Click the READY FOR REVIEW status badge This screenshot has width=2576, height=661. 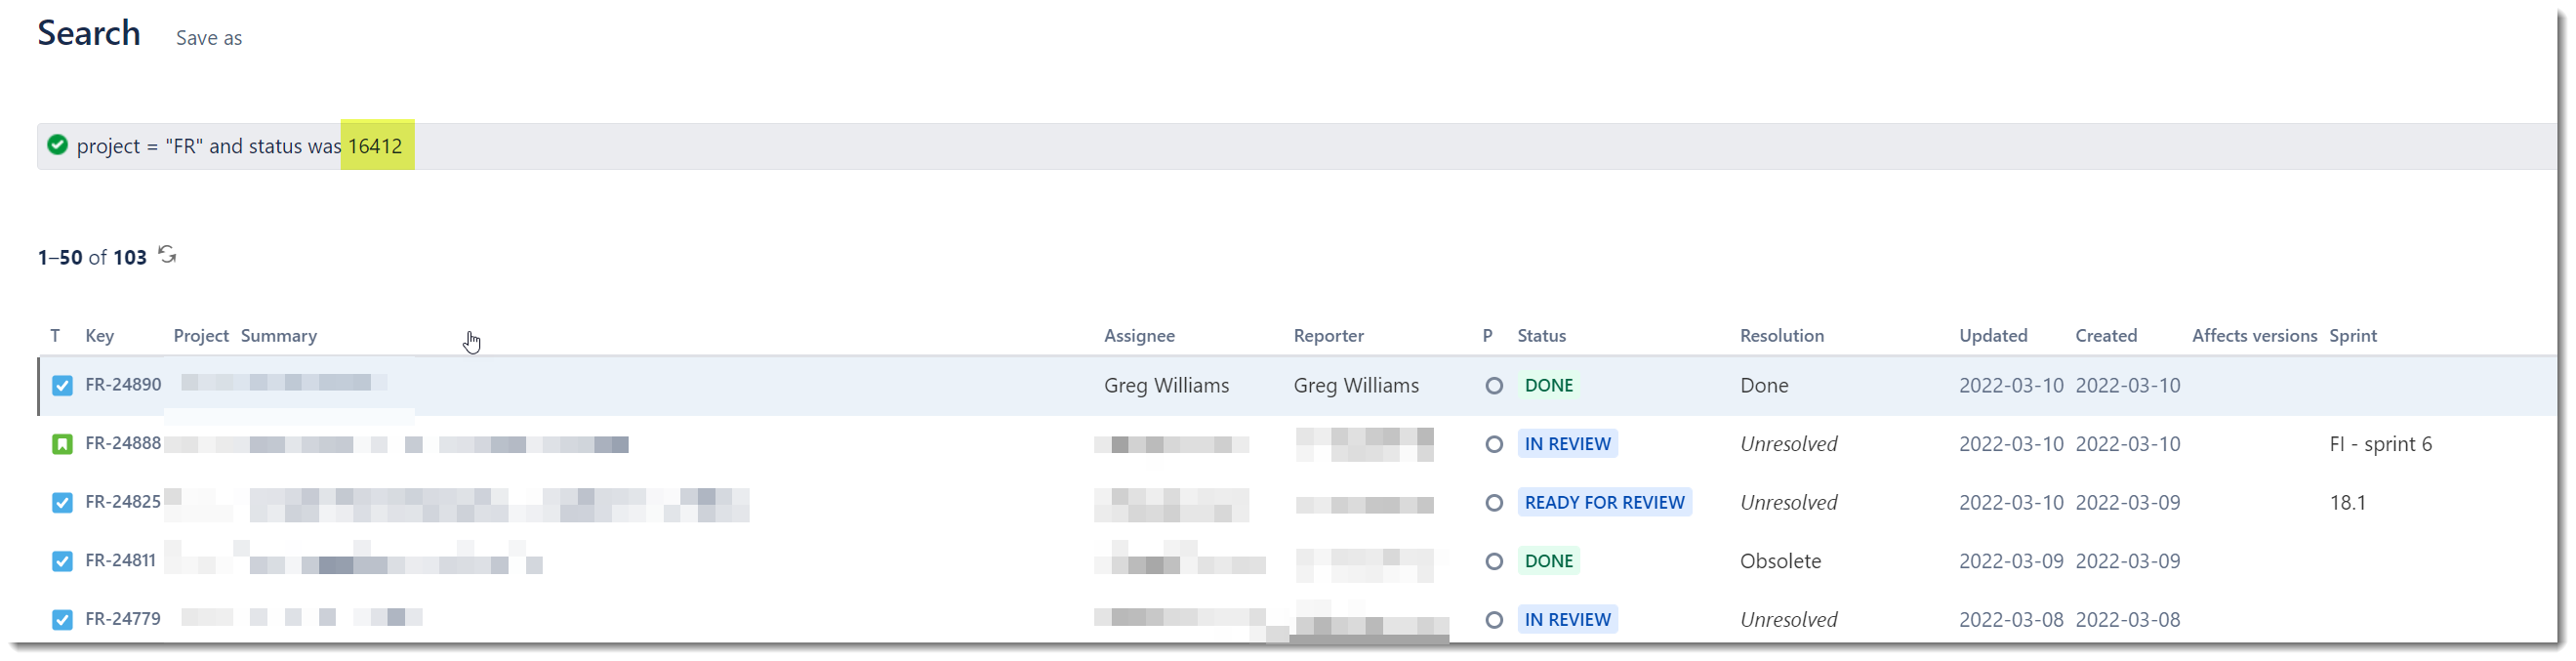coord(1605,503)
